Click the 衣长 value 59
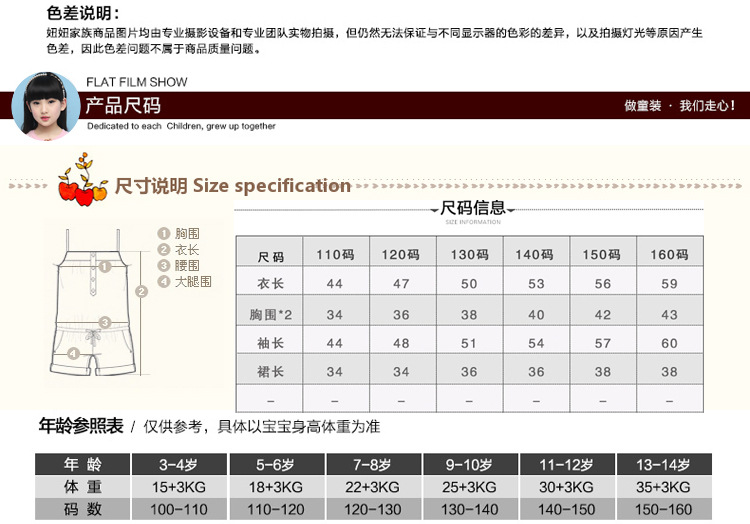The width and height of the screenshot is (750, 524). (669, 284)
